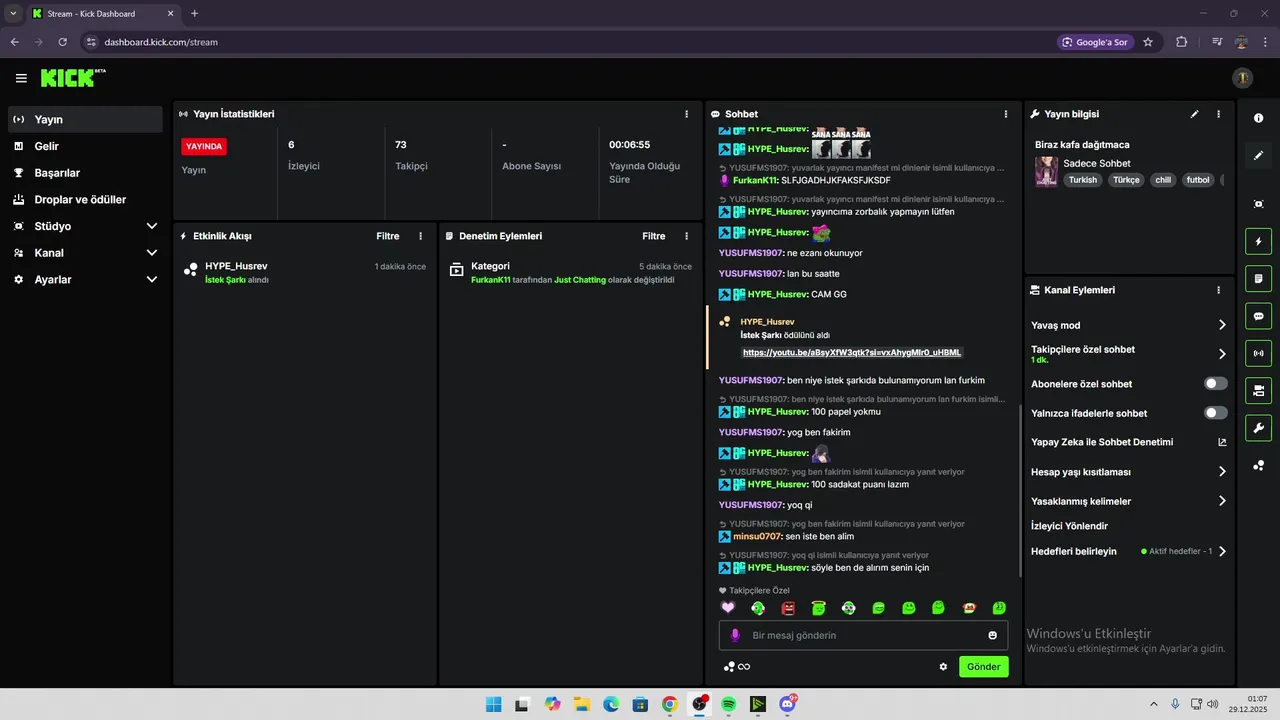1280x720 pixels.
Task: Open options menu of Etkinlik Akışı panel
Action: [420, 236]
